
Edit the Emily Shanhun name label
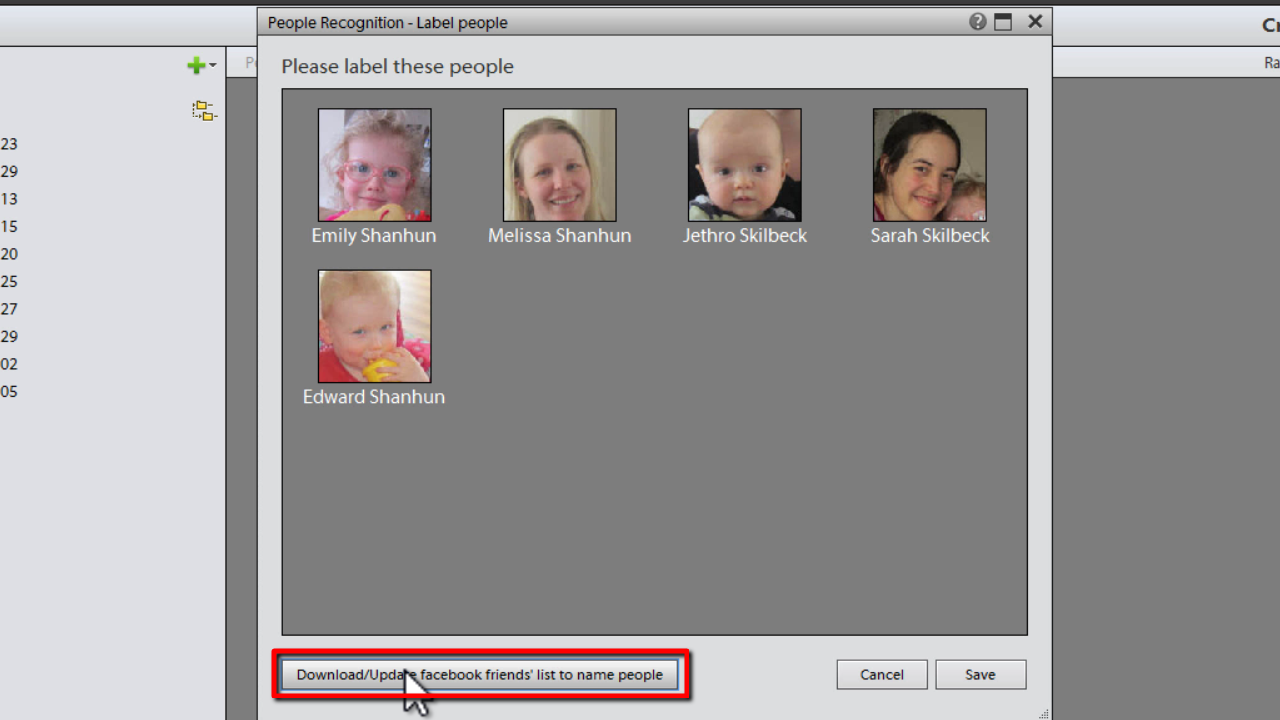pyautogui.click(x=374, y=236)
